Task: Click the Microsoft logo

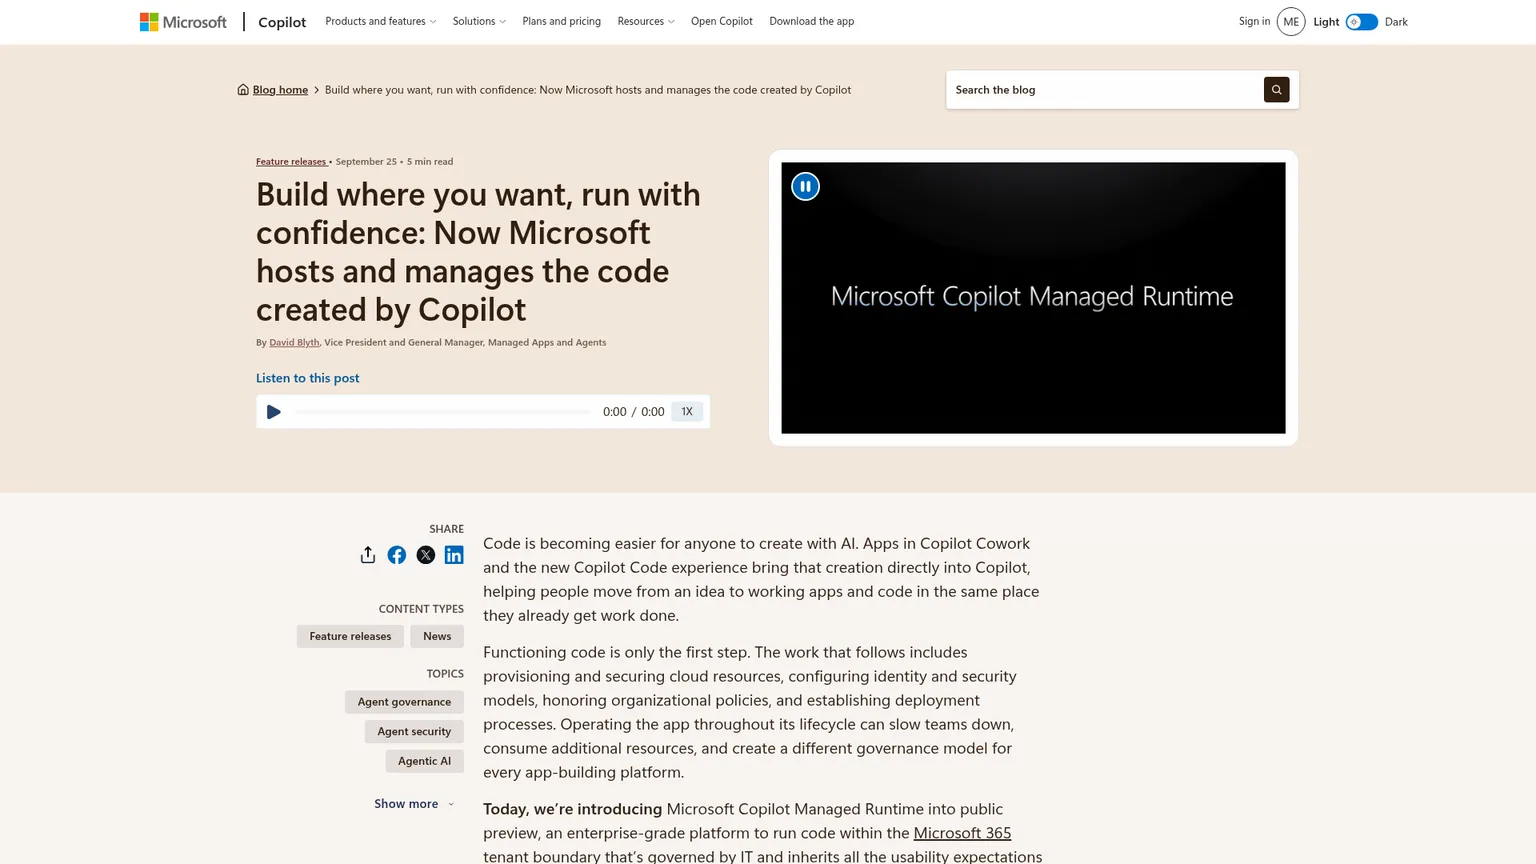Action: tap(183, 22)
